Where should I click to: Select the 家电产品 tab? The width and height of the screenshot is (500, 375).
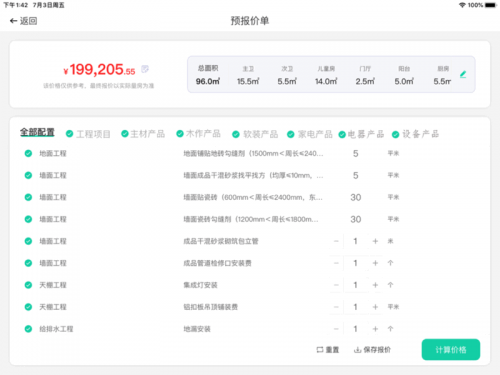[x=315, y=134]
